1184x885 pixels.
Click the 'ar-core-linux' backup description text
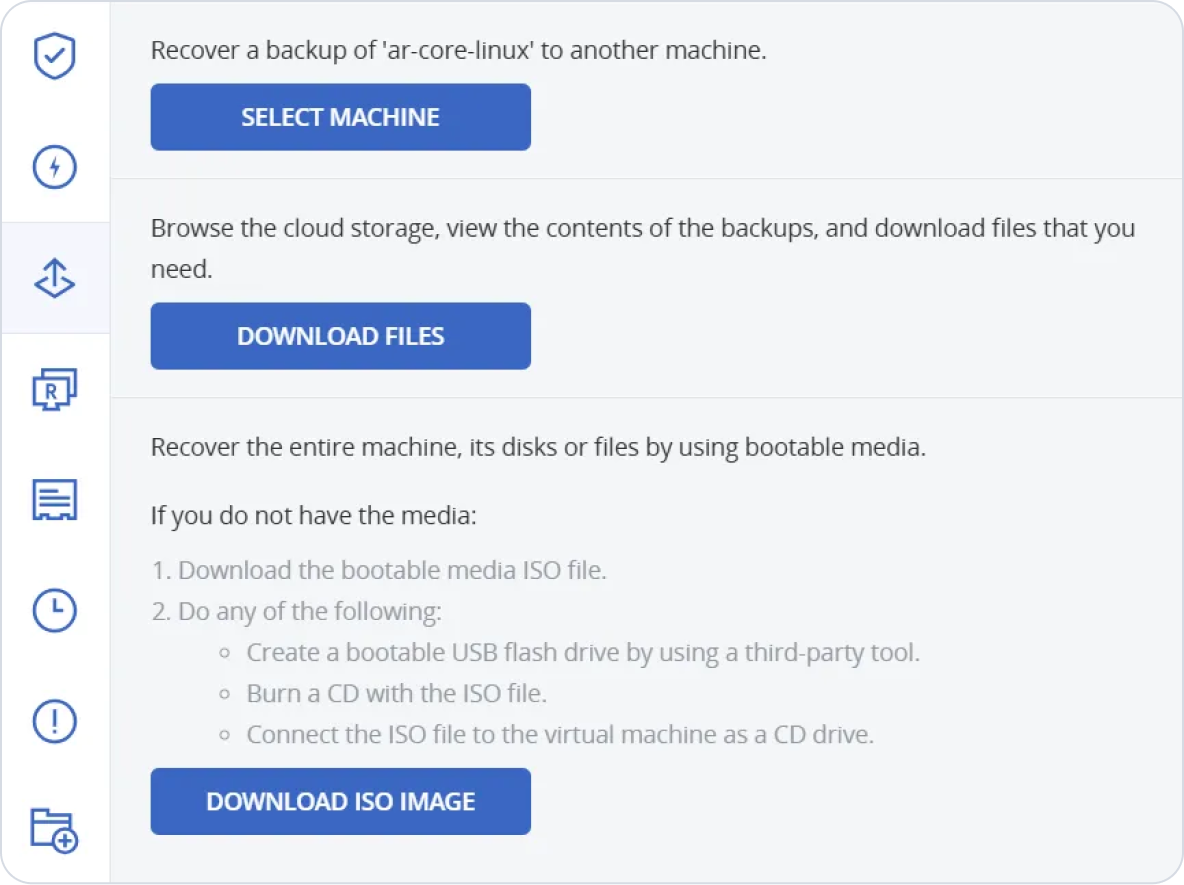(458, 50)
